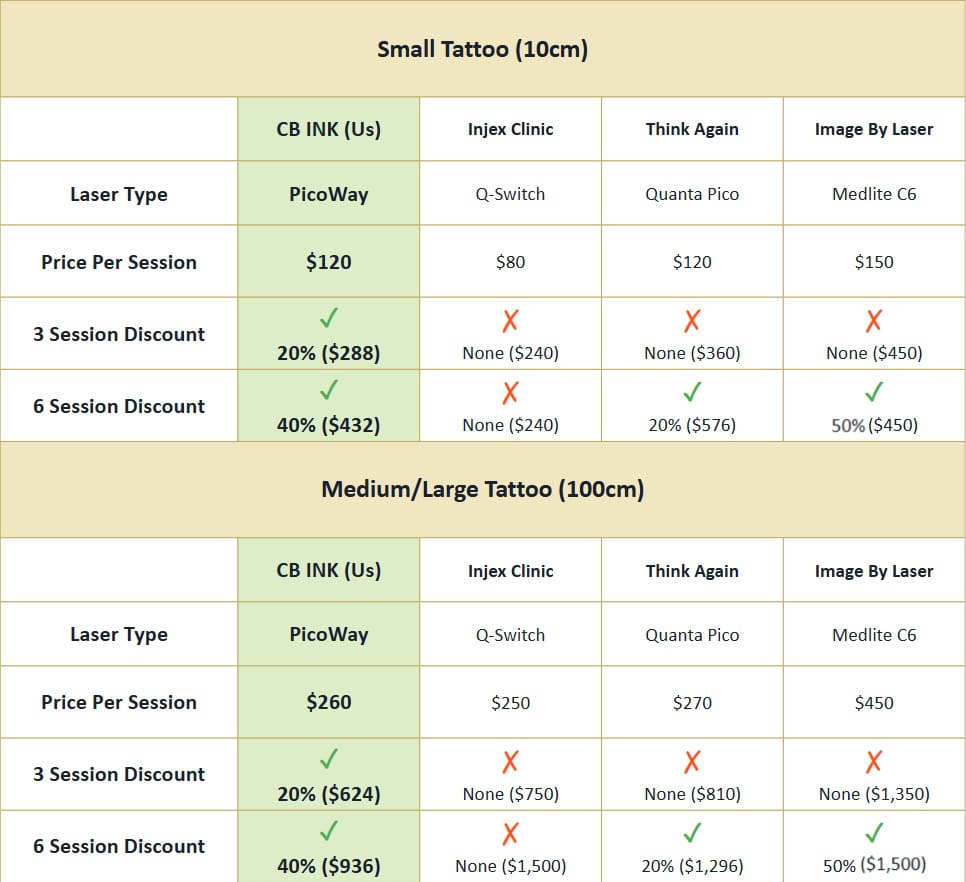
Task: Click the "Medium/Large Tattoo (100cm)" heading
Action: pyautogui.click(x=483, y=490)
